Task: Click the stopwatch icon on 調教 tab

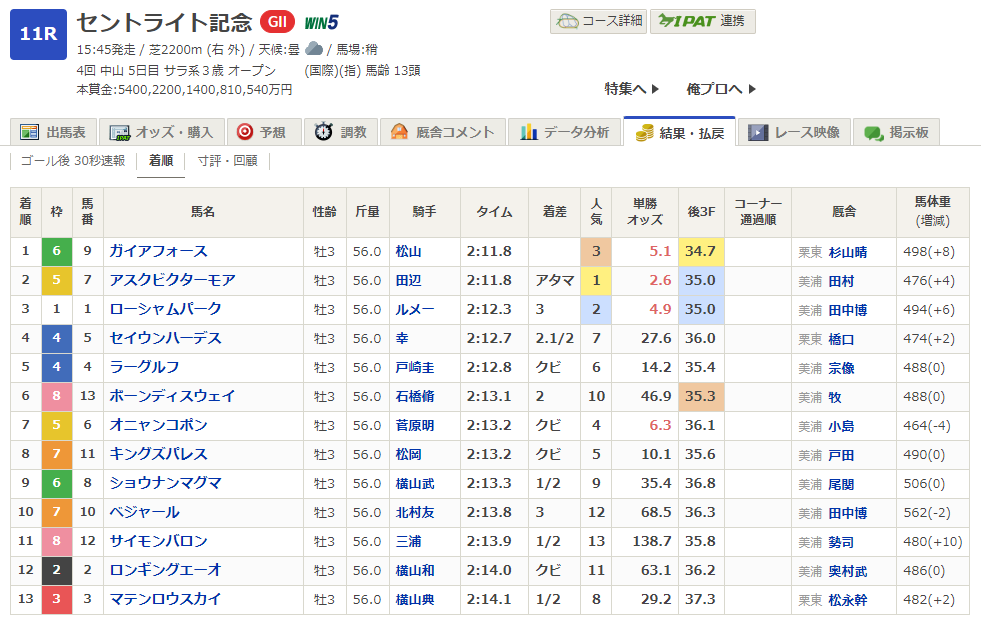Action: click(x=323, y=132)
